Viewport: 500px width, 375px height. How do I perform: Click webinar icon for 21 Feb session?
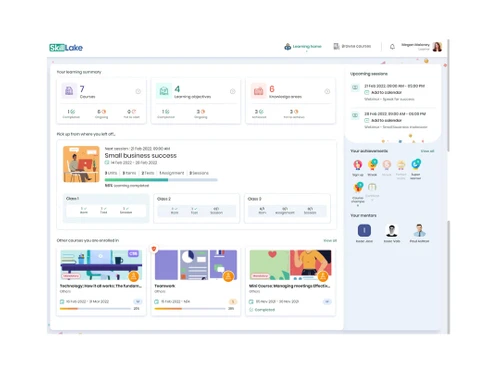click(x=355, y=88)
